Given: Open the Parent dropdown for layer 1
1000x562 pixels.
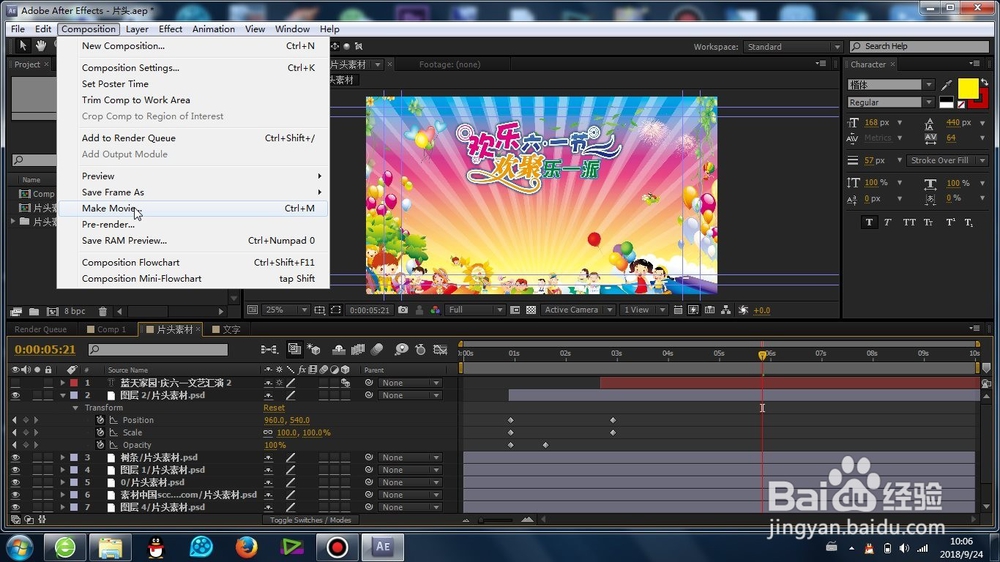Looking at the screenshot, I should [410, 383].
